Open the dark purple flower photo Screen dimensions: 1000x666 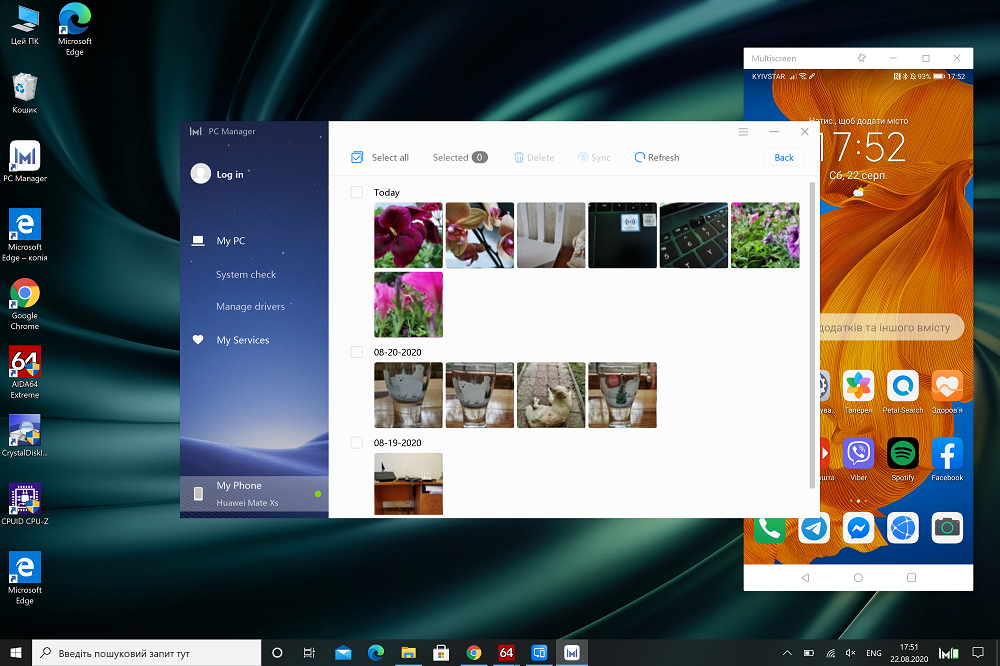[408, 235]
